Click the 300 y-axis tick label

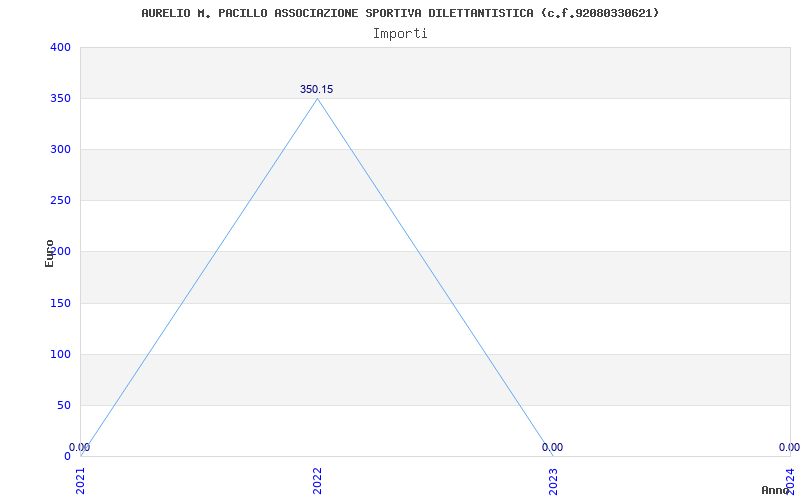coord(60,149)
